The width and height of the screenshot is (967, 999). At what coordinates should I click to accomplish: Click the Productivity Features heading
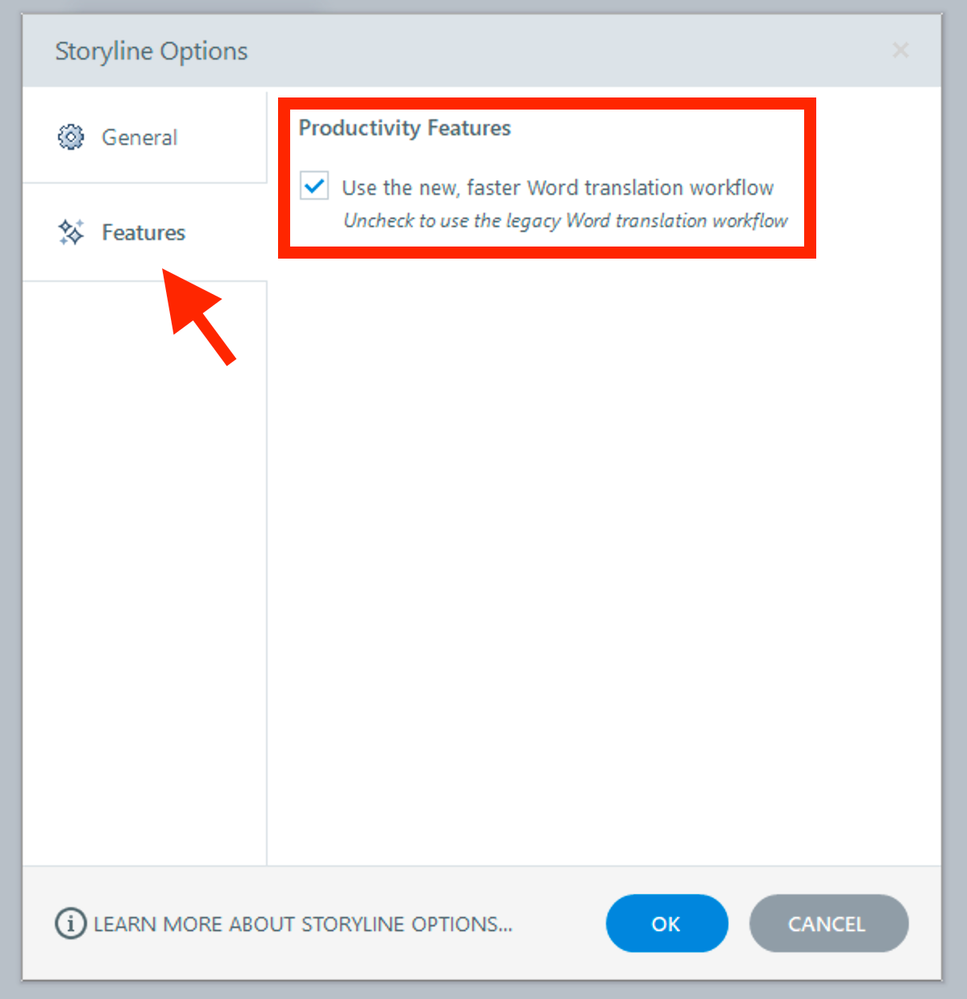(404, 128)
